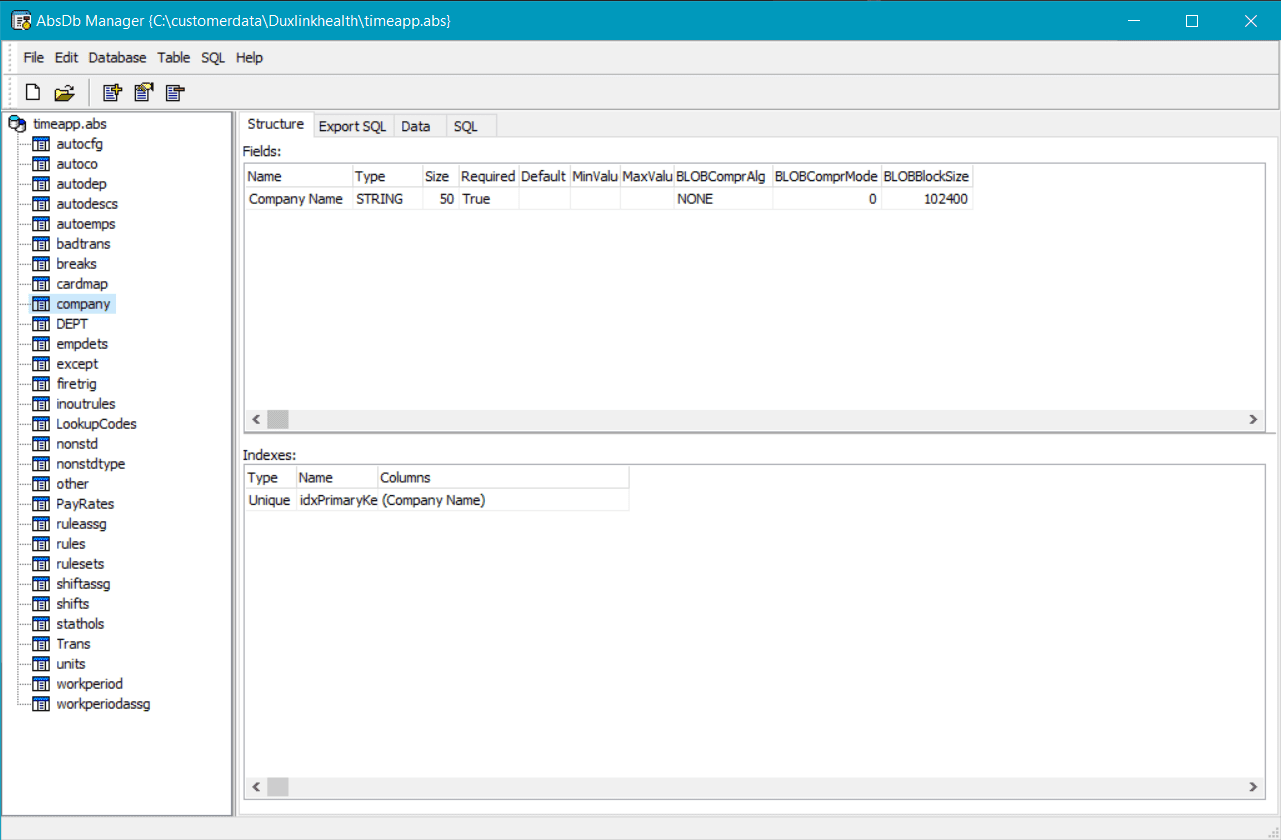Image resolution: width=1281 pixels, height=840 pixels.
Task: Click the table icon next to badtrans
Action: [x=41, y=244]
